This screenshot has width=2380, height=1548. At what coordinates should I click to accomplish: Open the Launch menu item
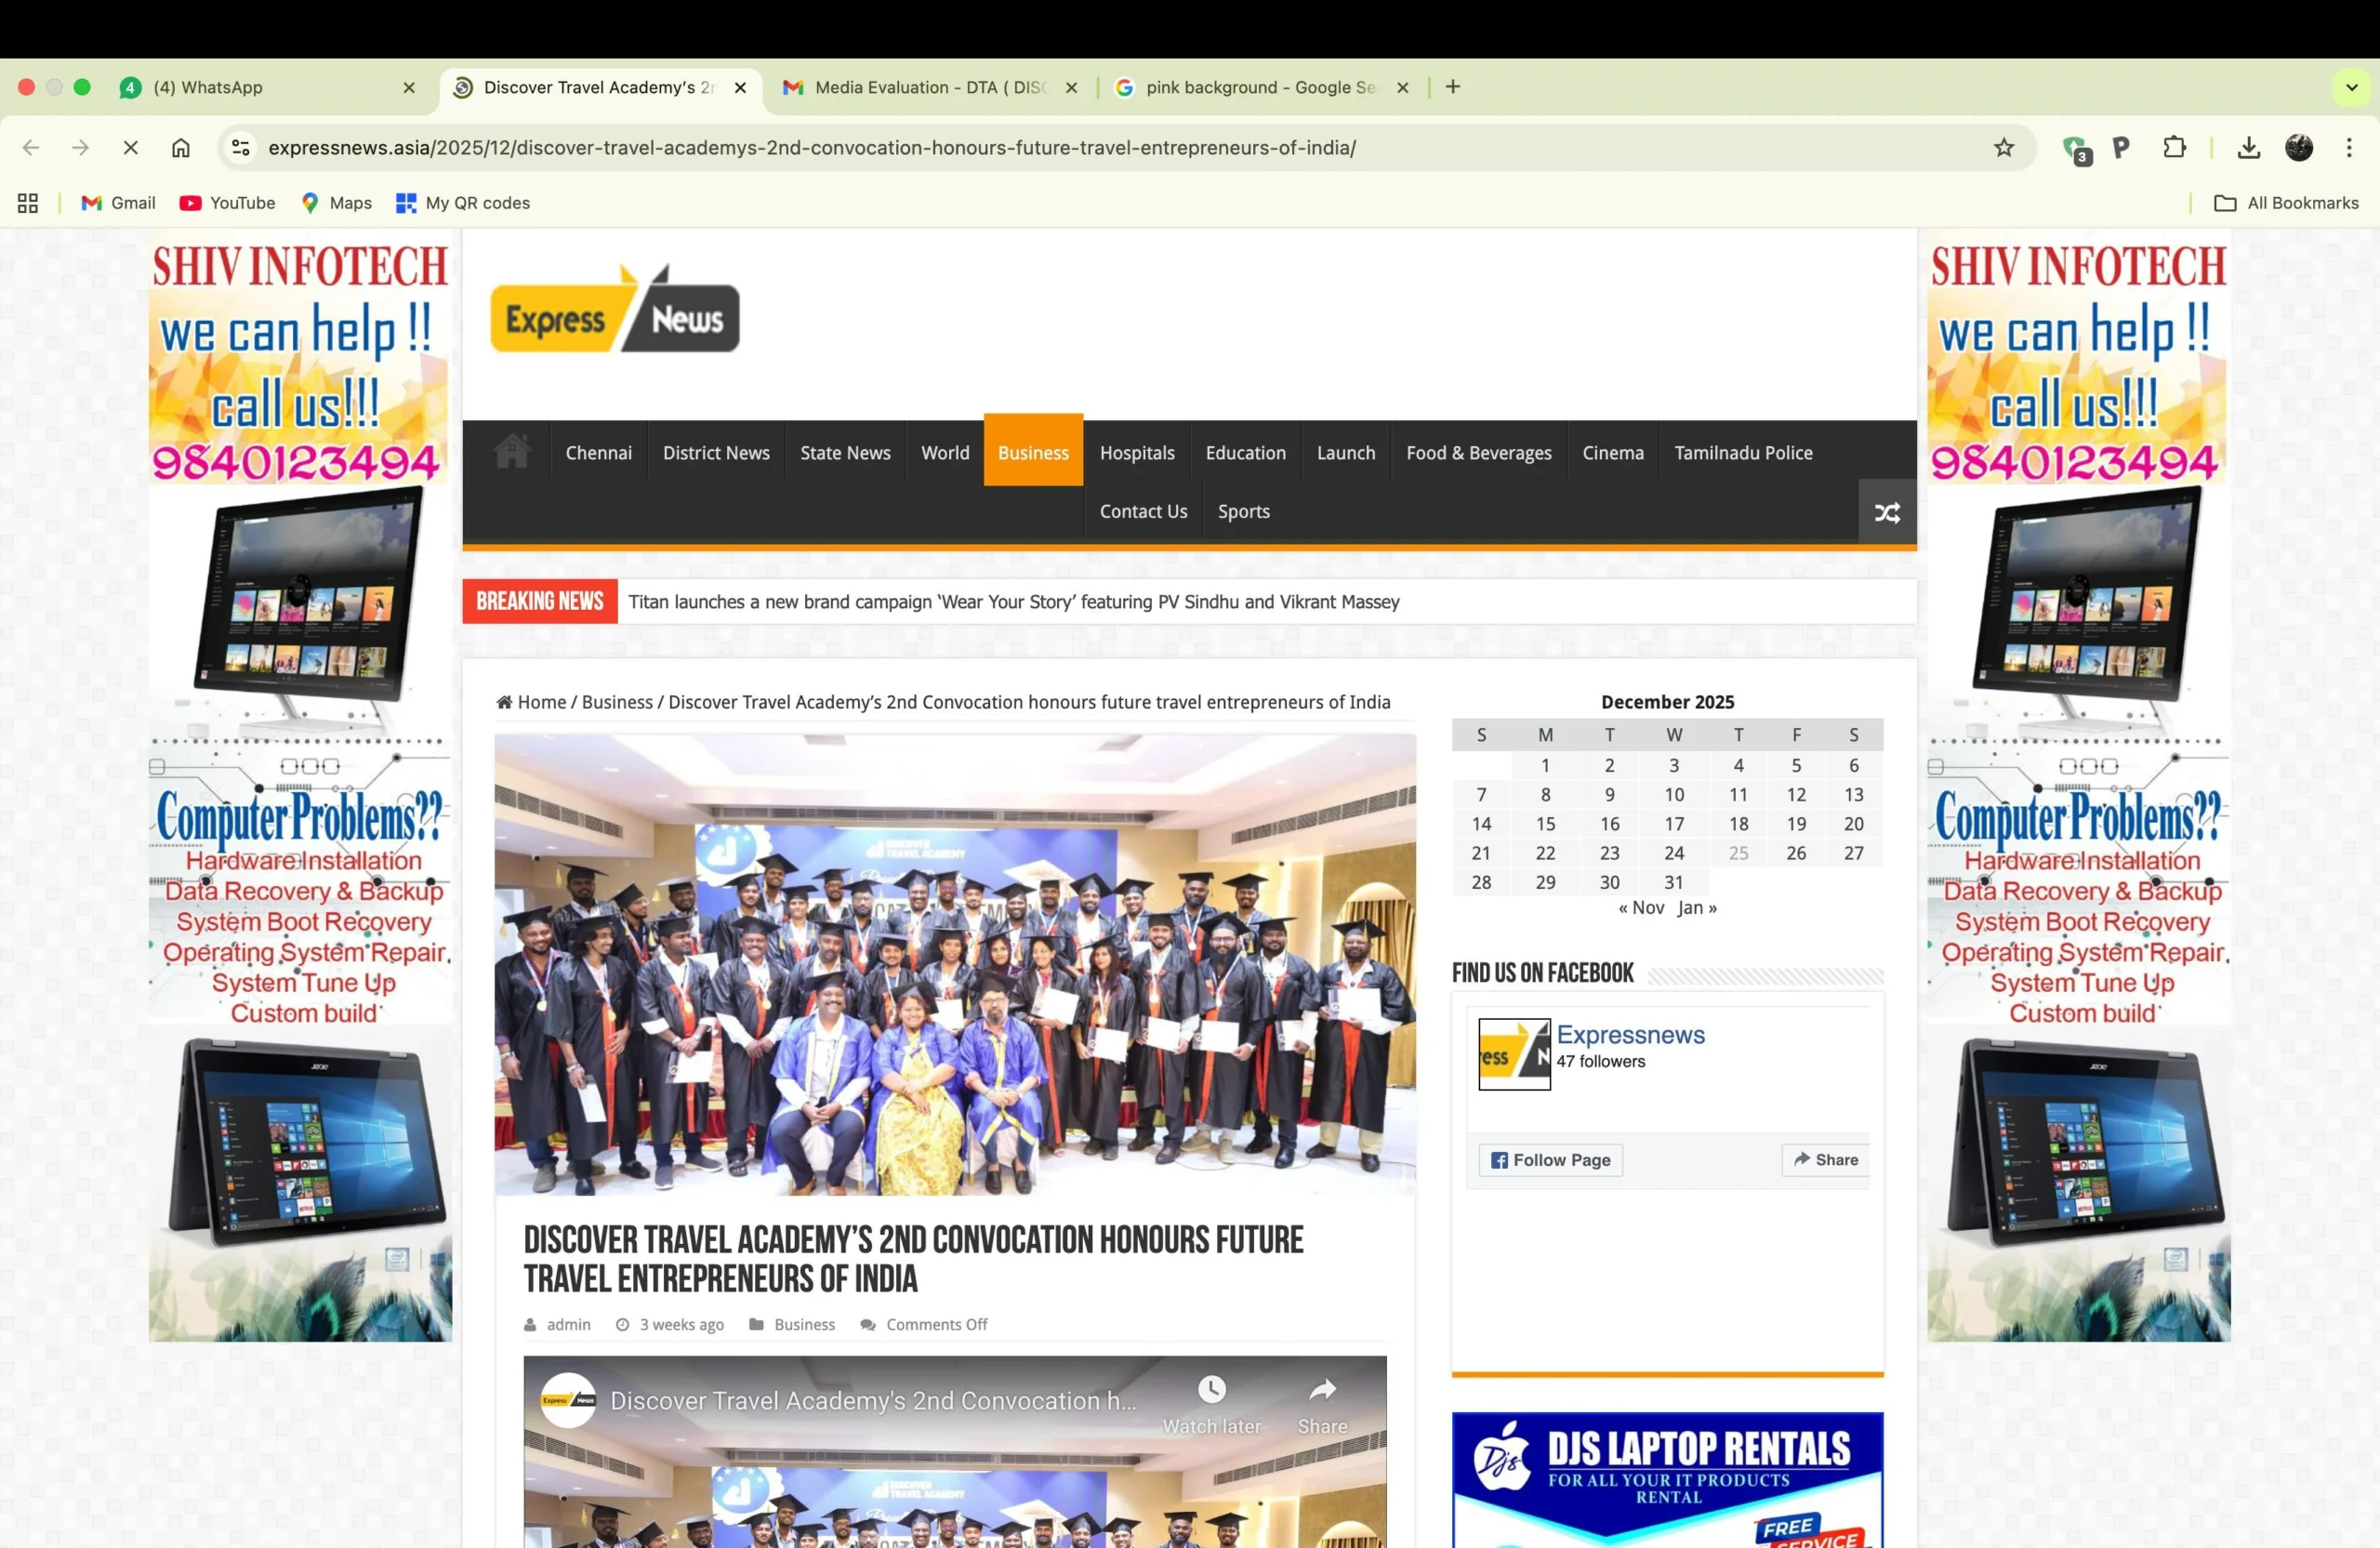(1346, 453)
